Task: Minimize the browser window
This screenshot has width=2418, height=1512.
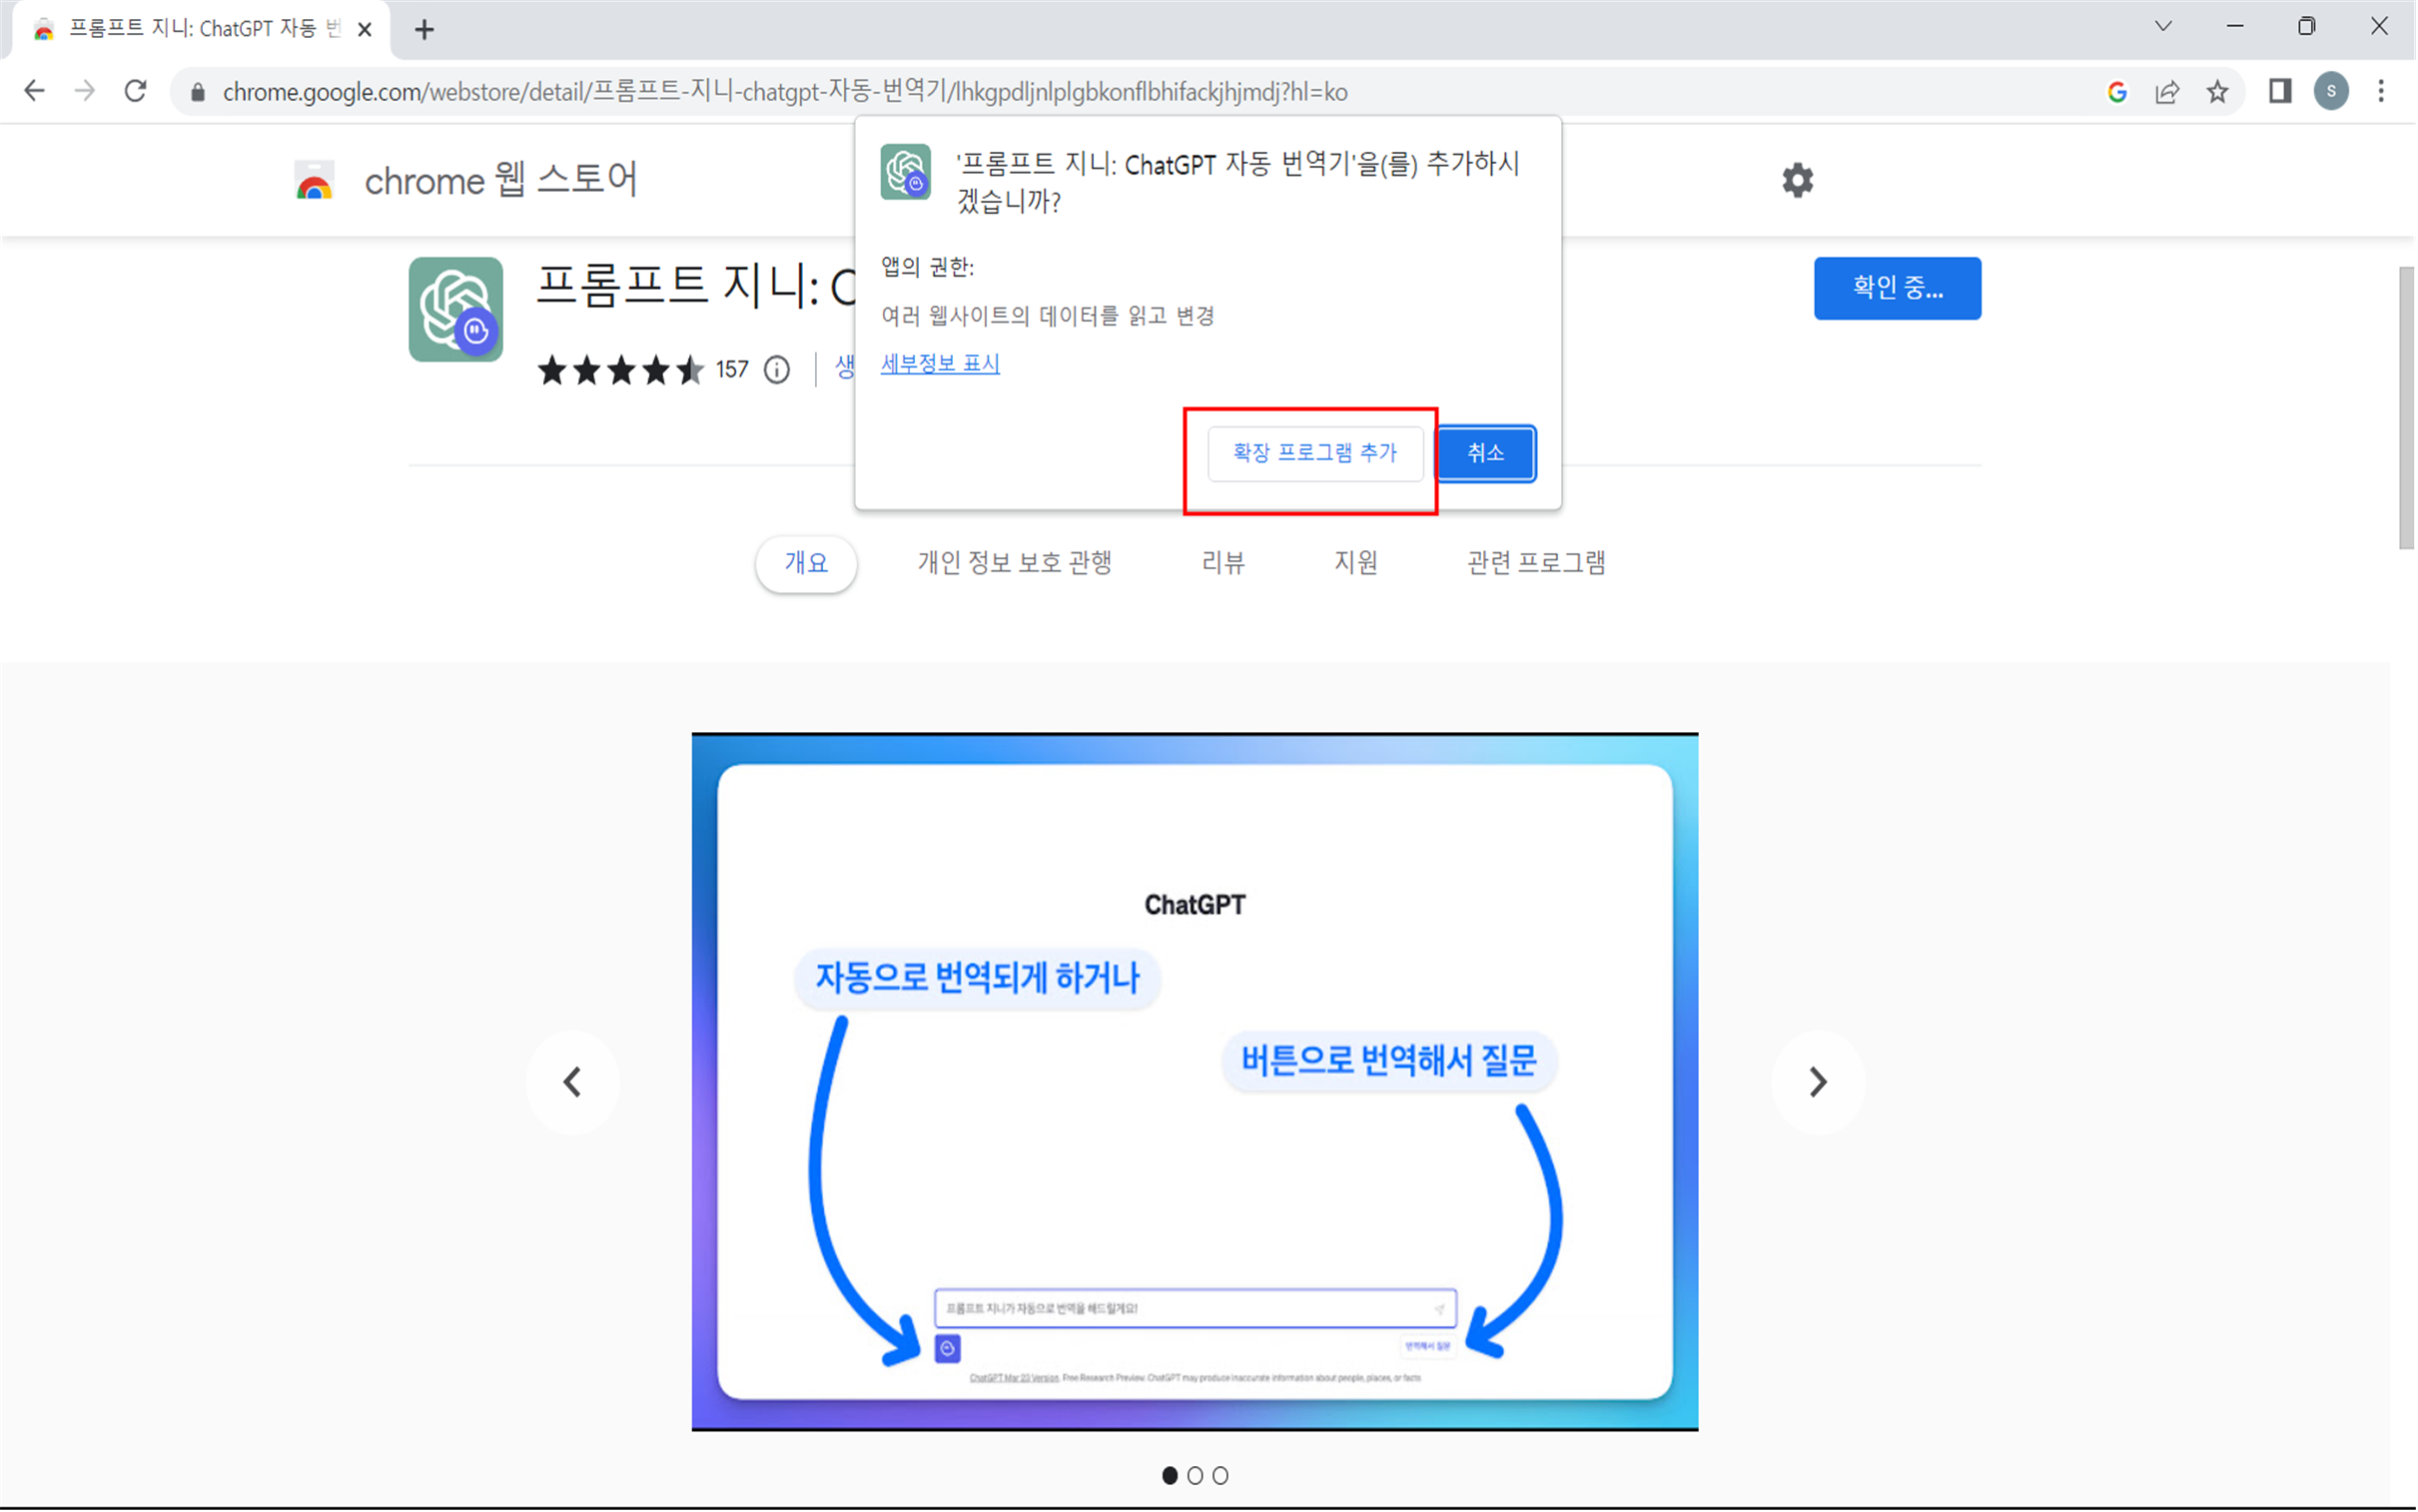Action: click(2235, 27)
